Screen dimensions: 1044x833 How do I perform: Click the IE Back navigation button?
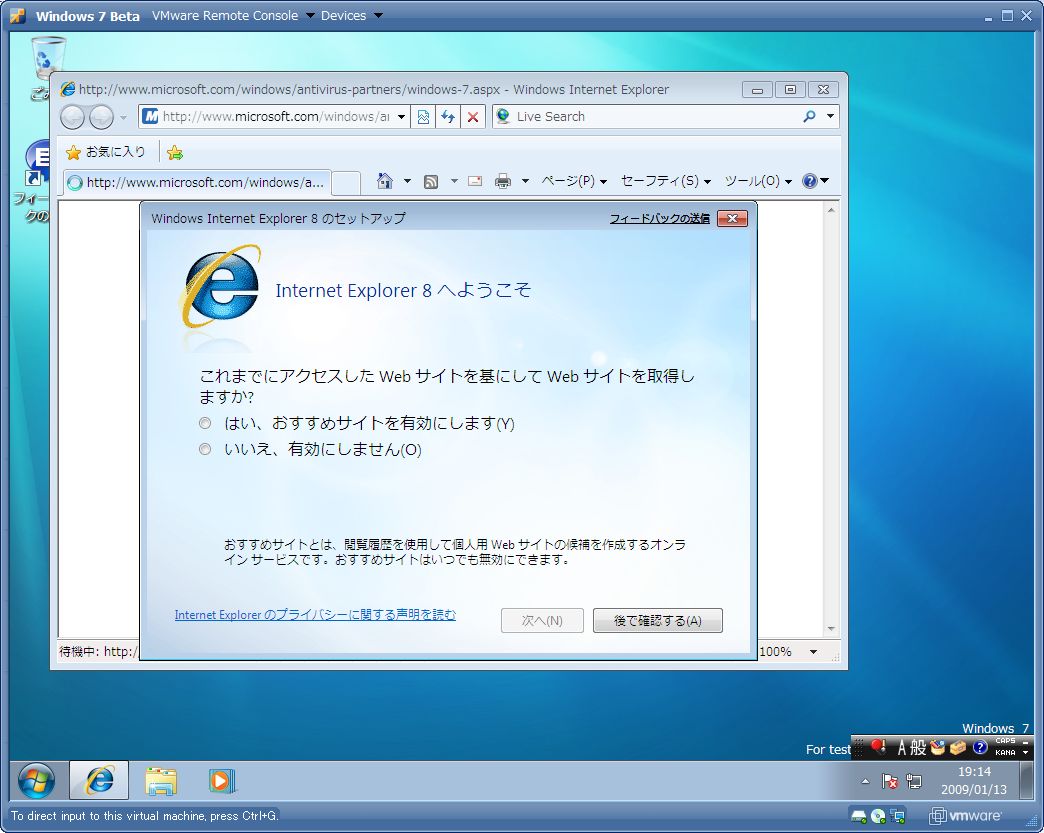(73, 117)
